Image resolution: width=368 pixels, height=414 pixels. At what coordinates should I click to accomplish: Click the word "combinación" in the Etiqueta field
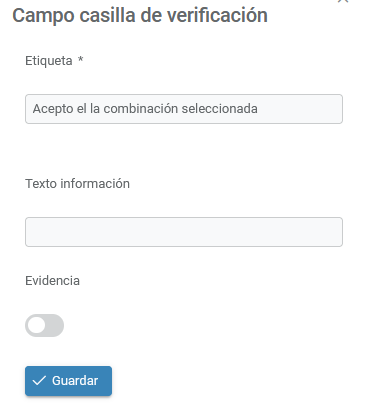tap(141, 109)
